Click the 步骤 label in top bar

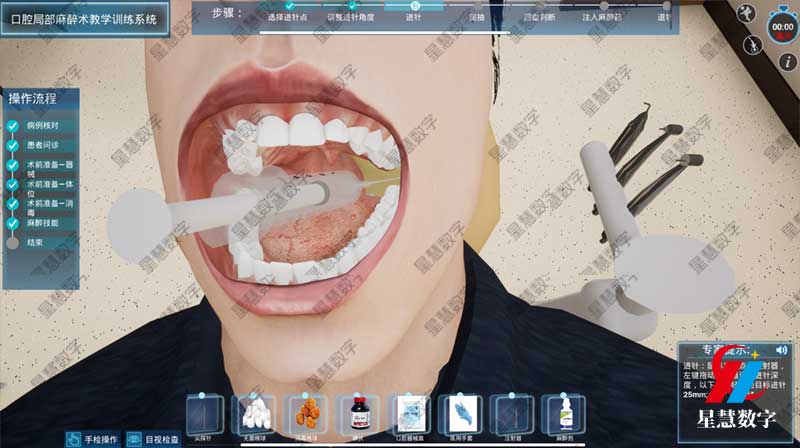227,13
